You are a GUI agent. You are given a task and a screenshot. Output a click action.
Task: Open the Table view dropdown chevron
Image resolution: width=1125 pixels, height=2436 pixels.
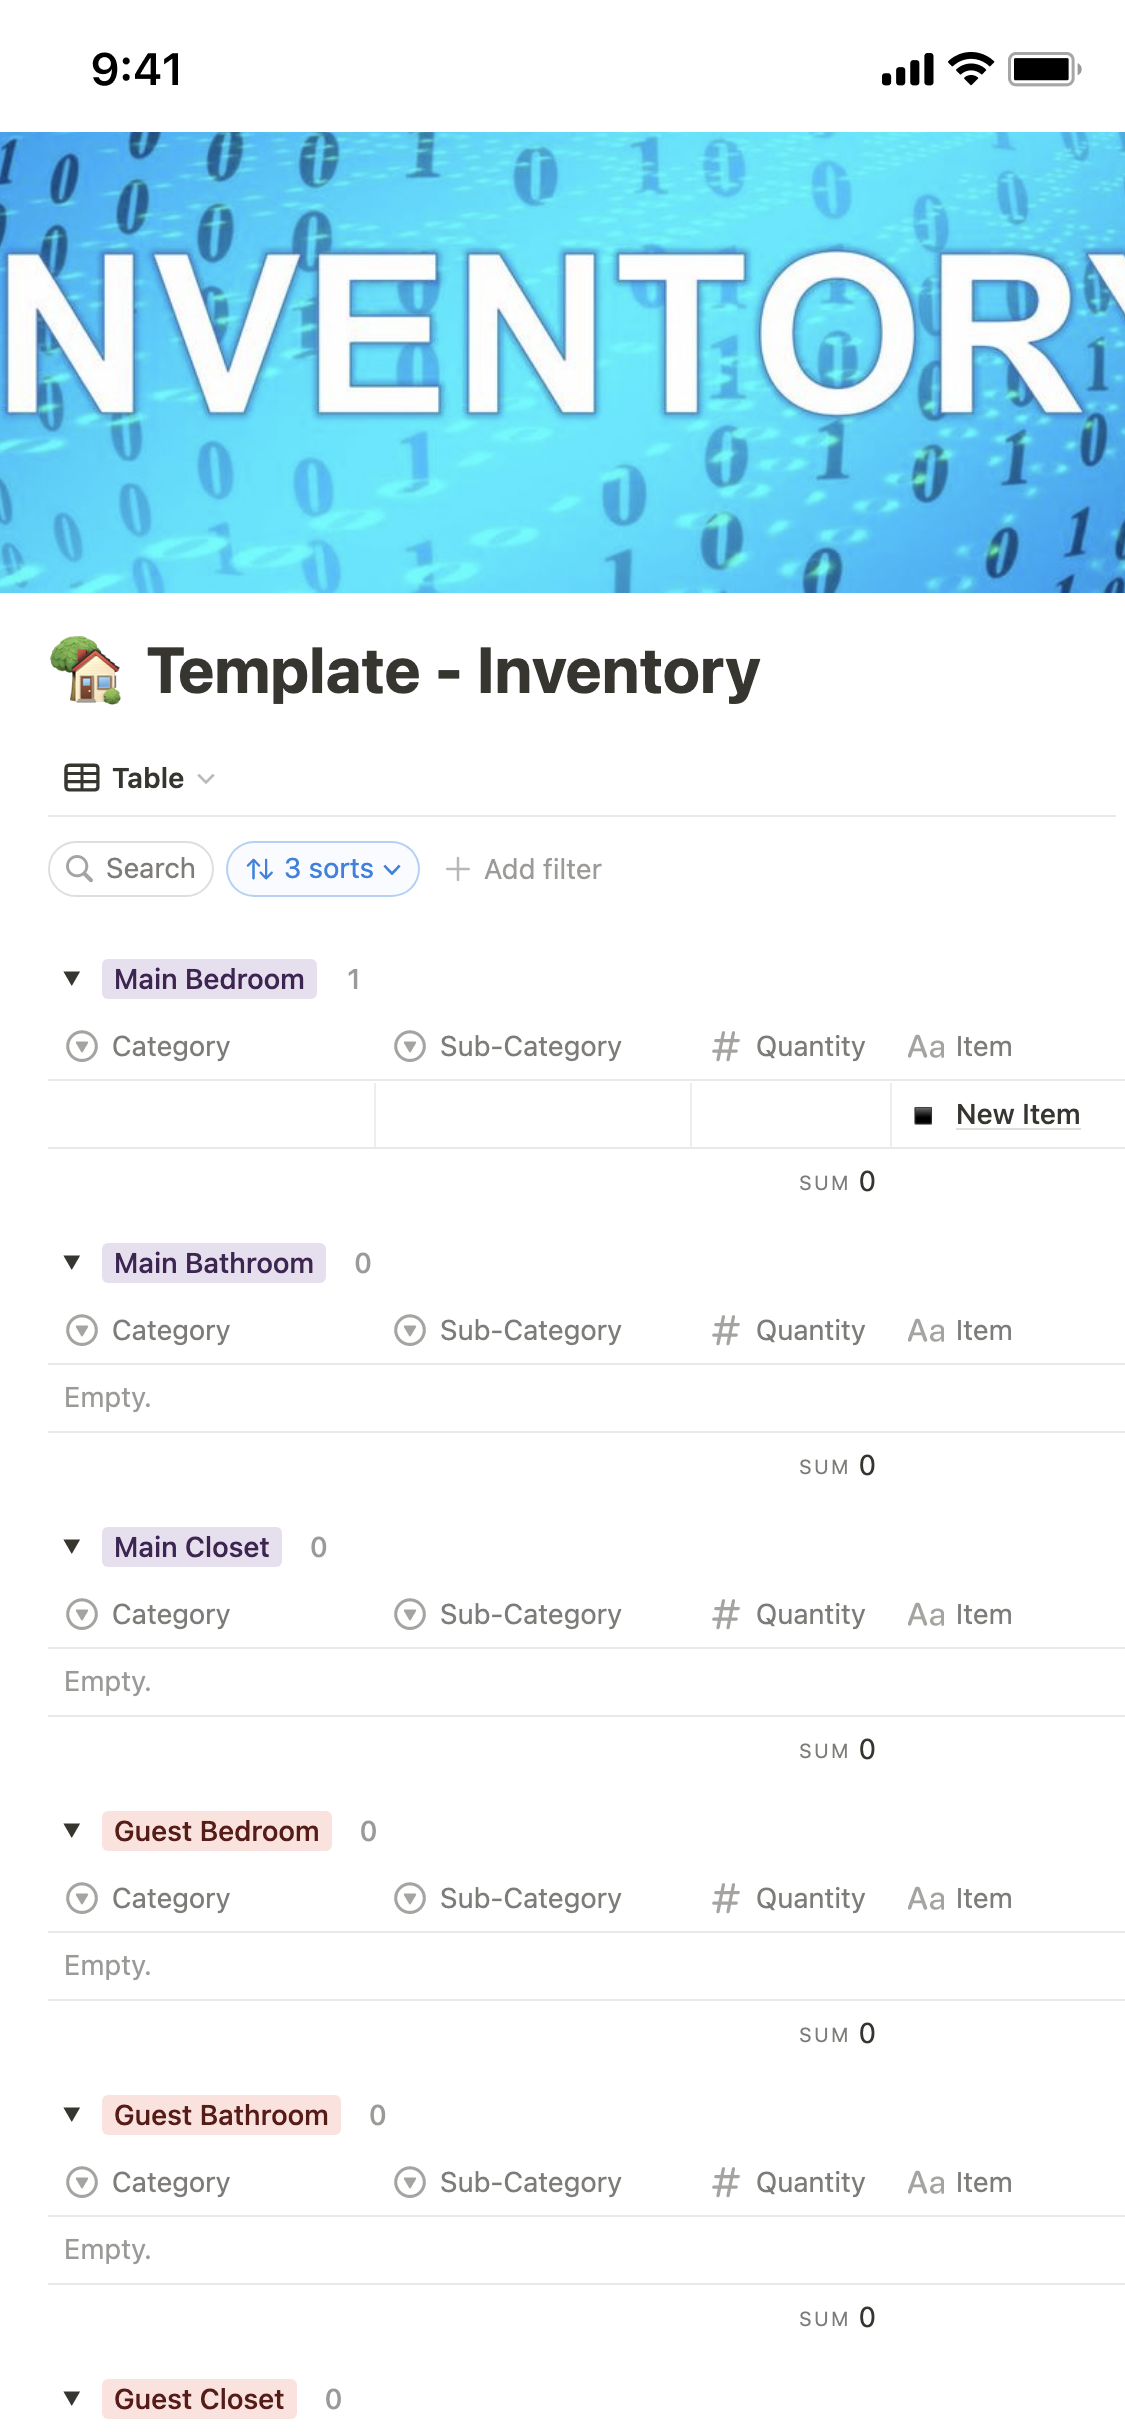click(207, 778)
